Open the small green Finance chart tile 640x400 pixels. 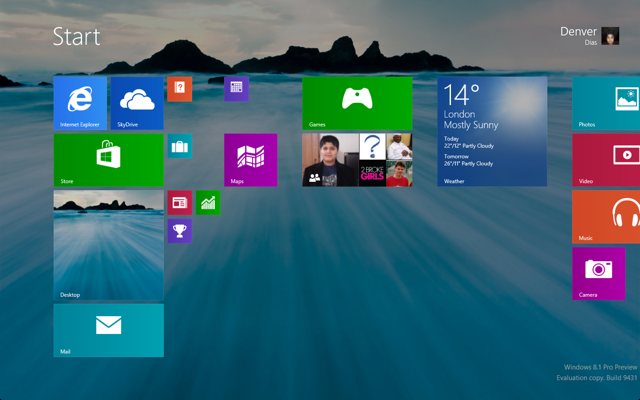click(x=208, y=202)
